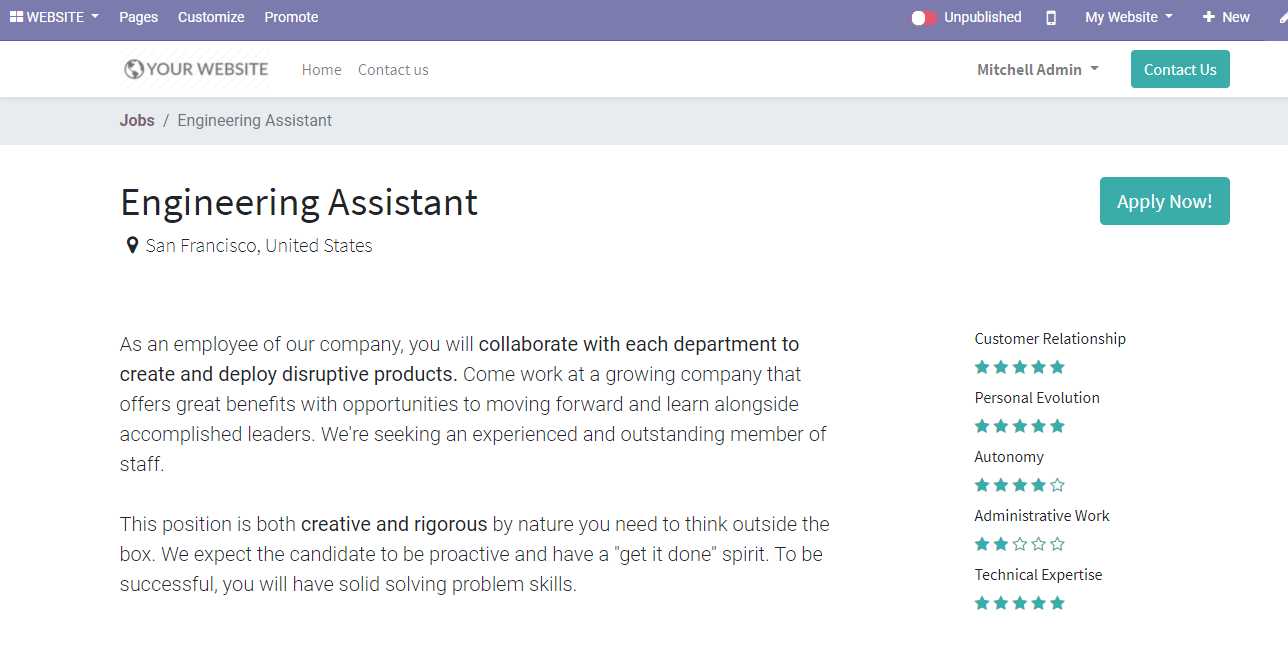Click the YOUR WEBSITE globe logo
Viewport: 1288px width, 646px height.
tap(196, 69)
